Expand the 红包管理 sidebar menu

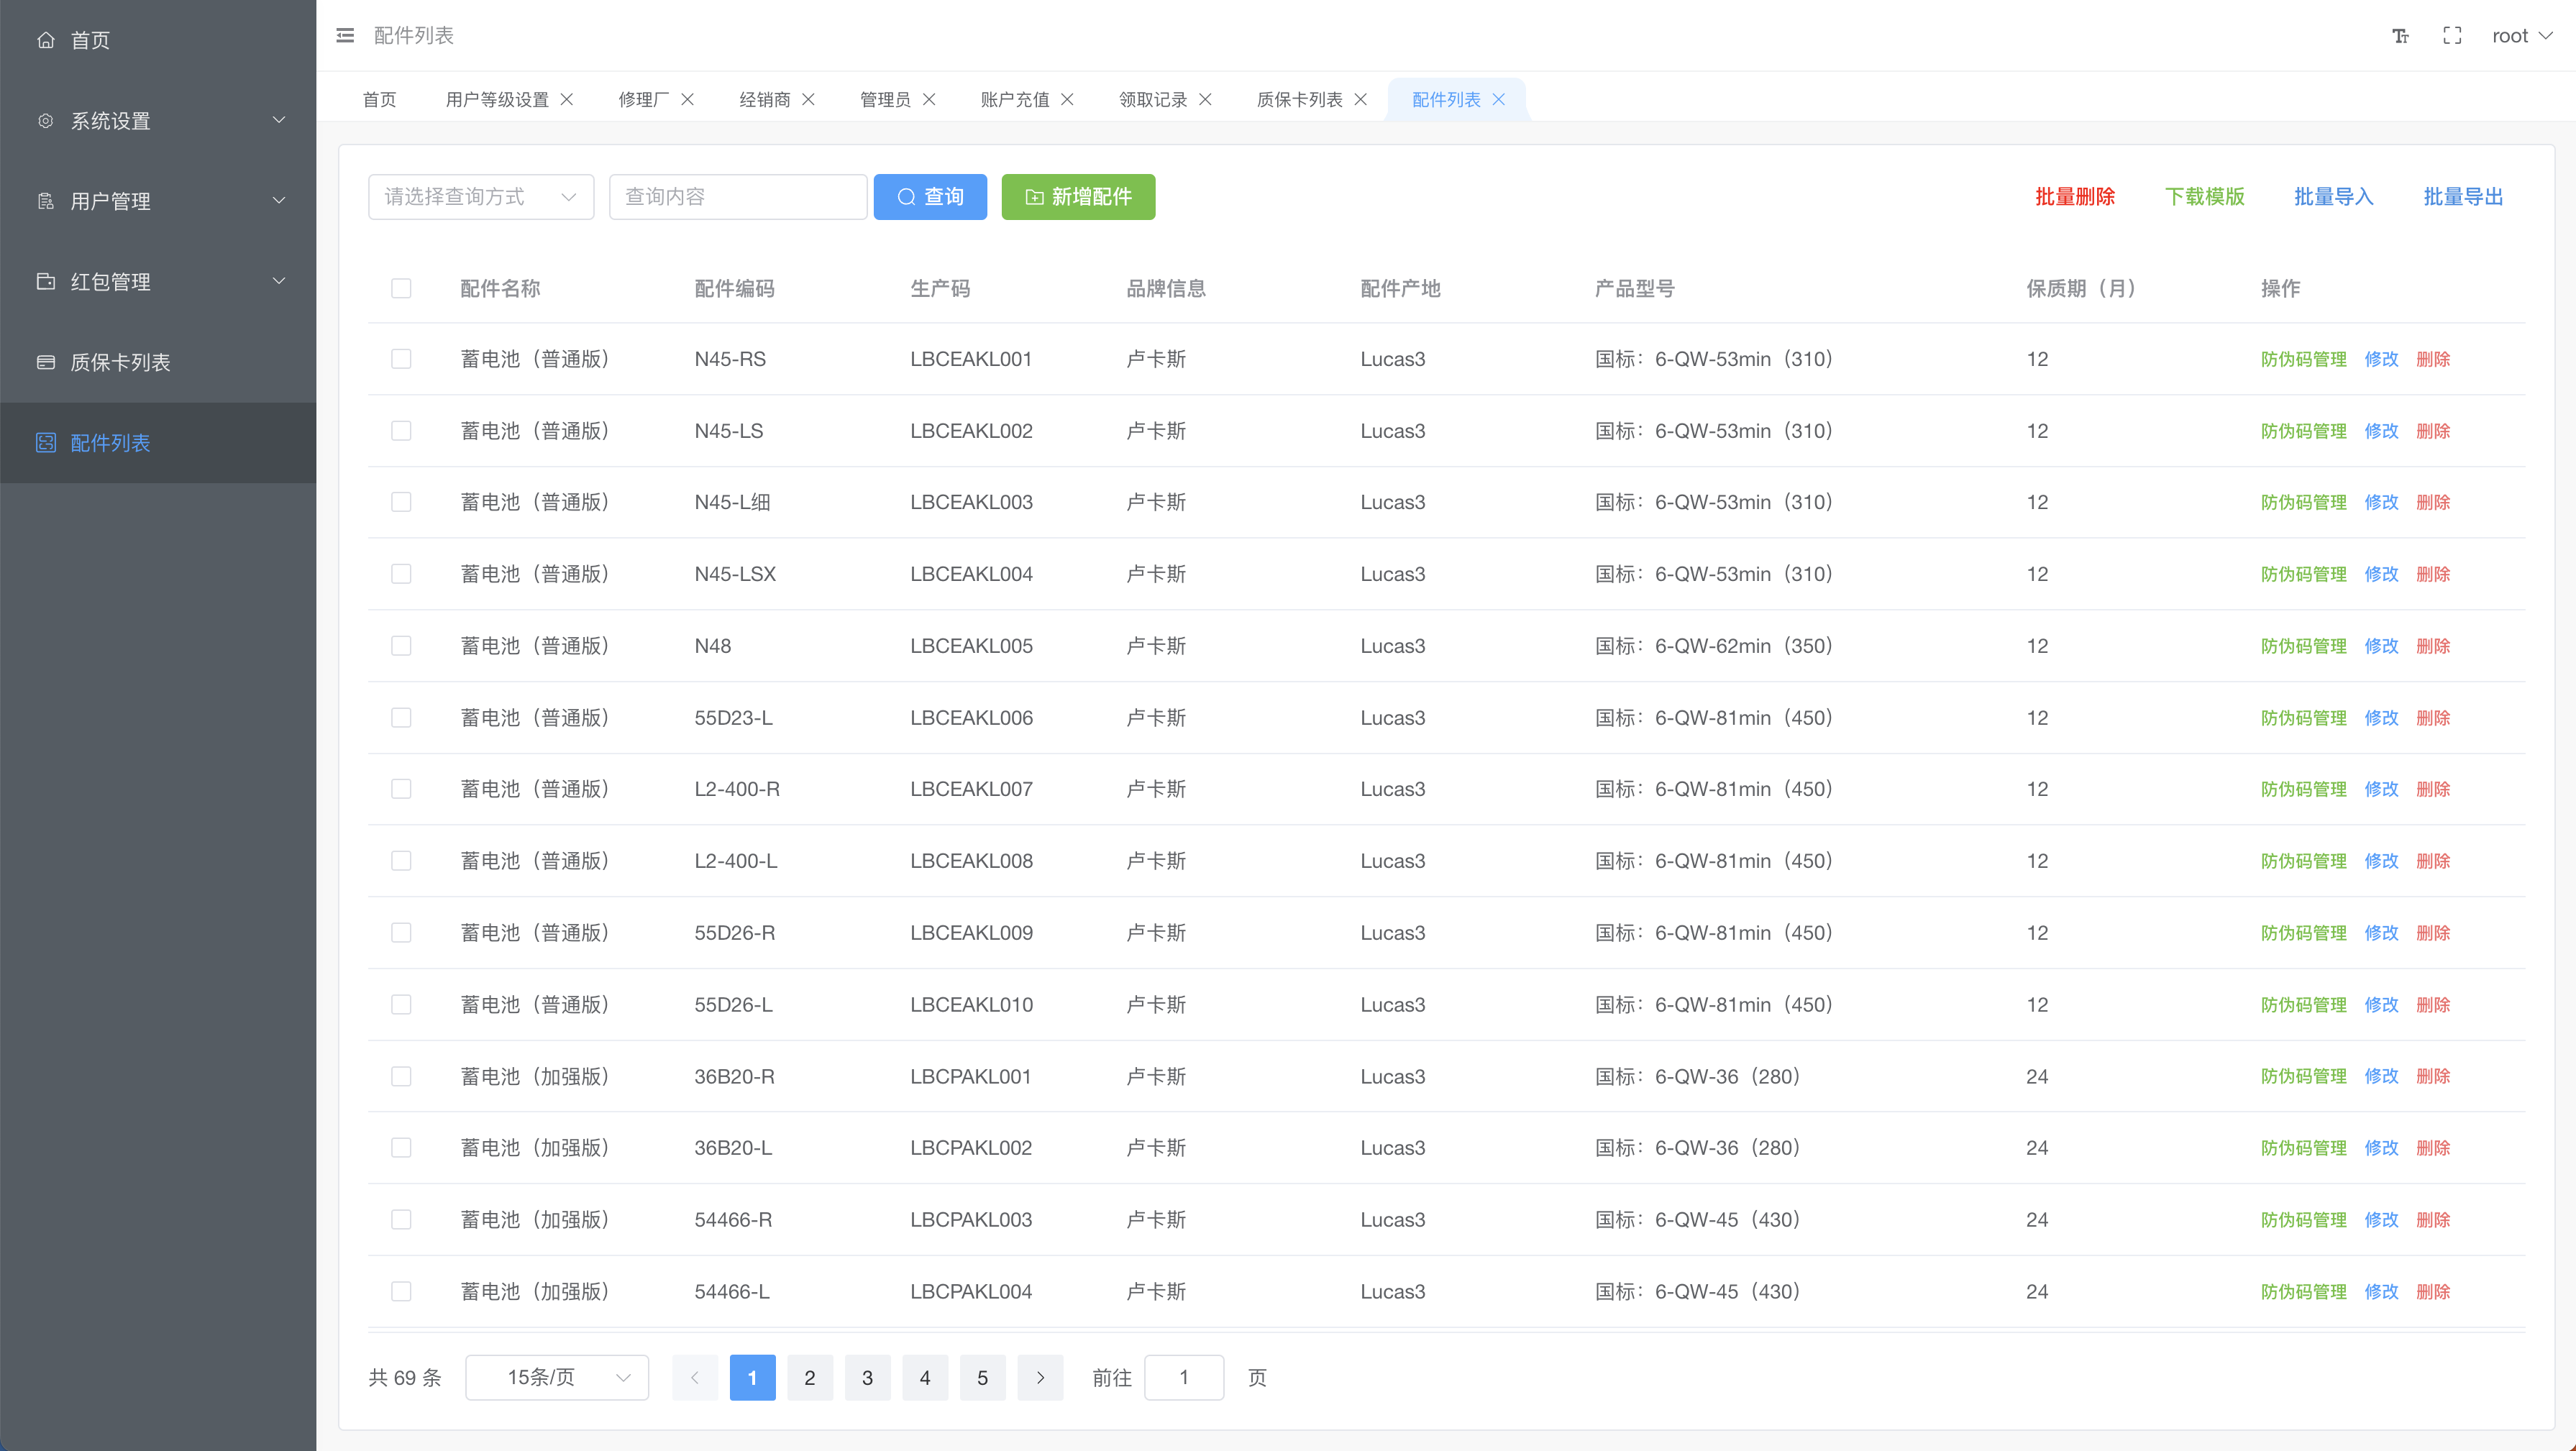tap(158, 281)
